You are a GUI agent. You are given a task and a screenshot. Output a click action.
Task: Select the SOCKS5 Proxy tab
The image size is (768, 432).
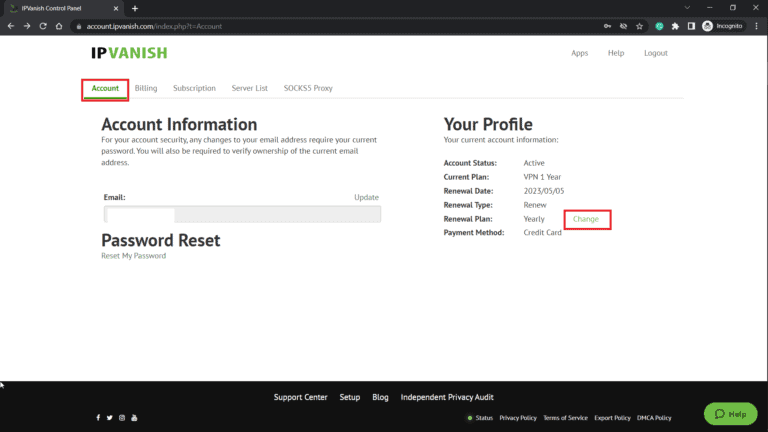tap(308, 88)
